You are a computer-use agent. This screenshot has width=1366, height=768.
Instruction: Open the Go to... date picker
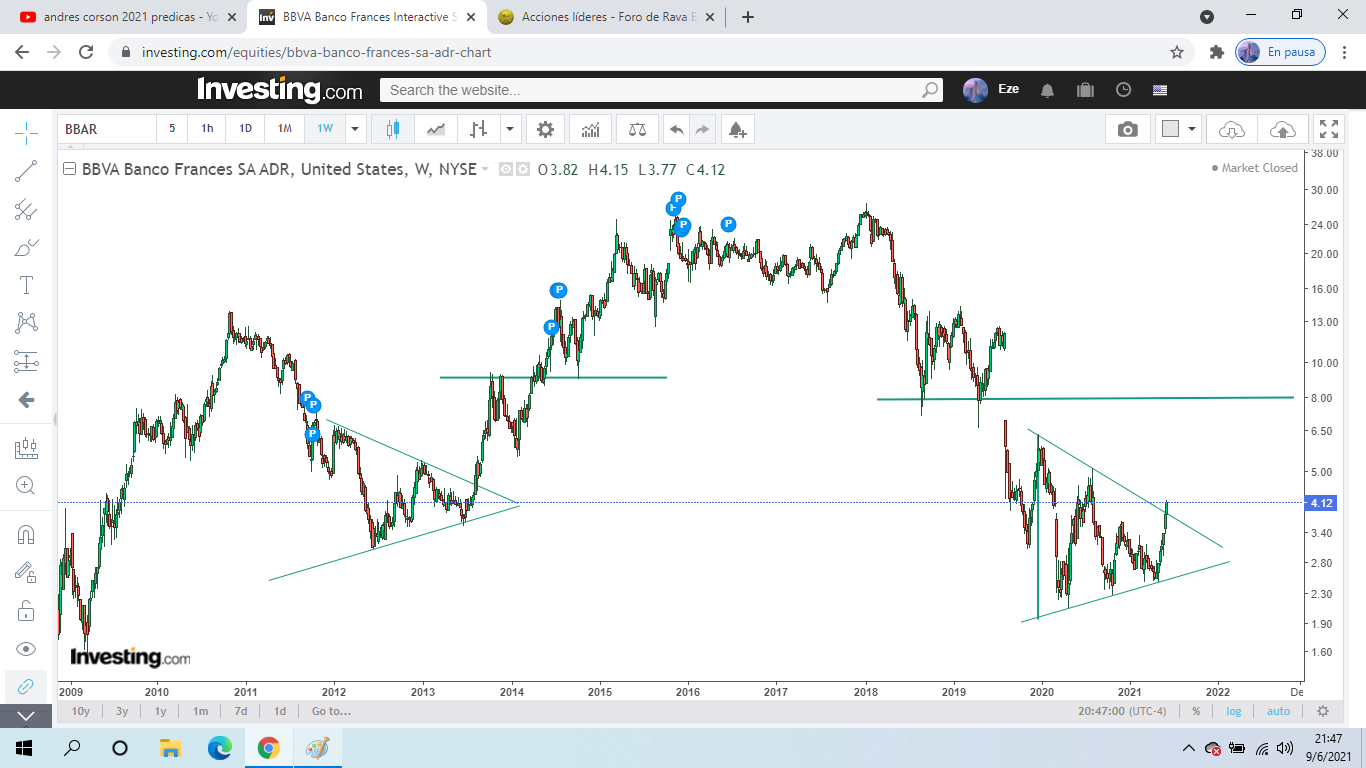pos(331,711)
